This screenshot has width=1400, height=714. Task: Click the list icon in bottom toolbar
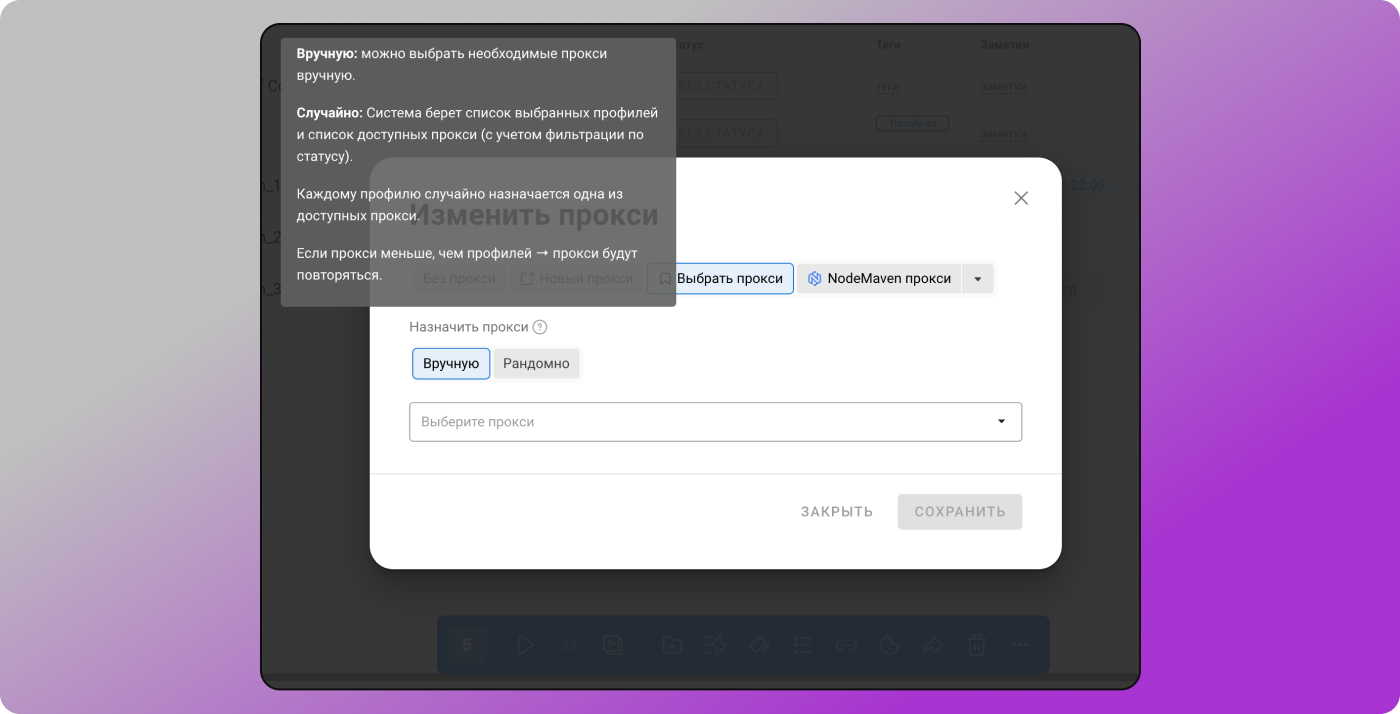click(x=802, y=645)
